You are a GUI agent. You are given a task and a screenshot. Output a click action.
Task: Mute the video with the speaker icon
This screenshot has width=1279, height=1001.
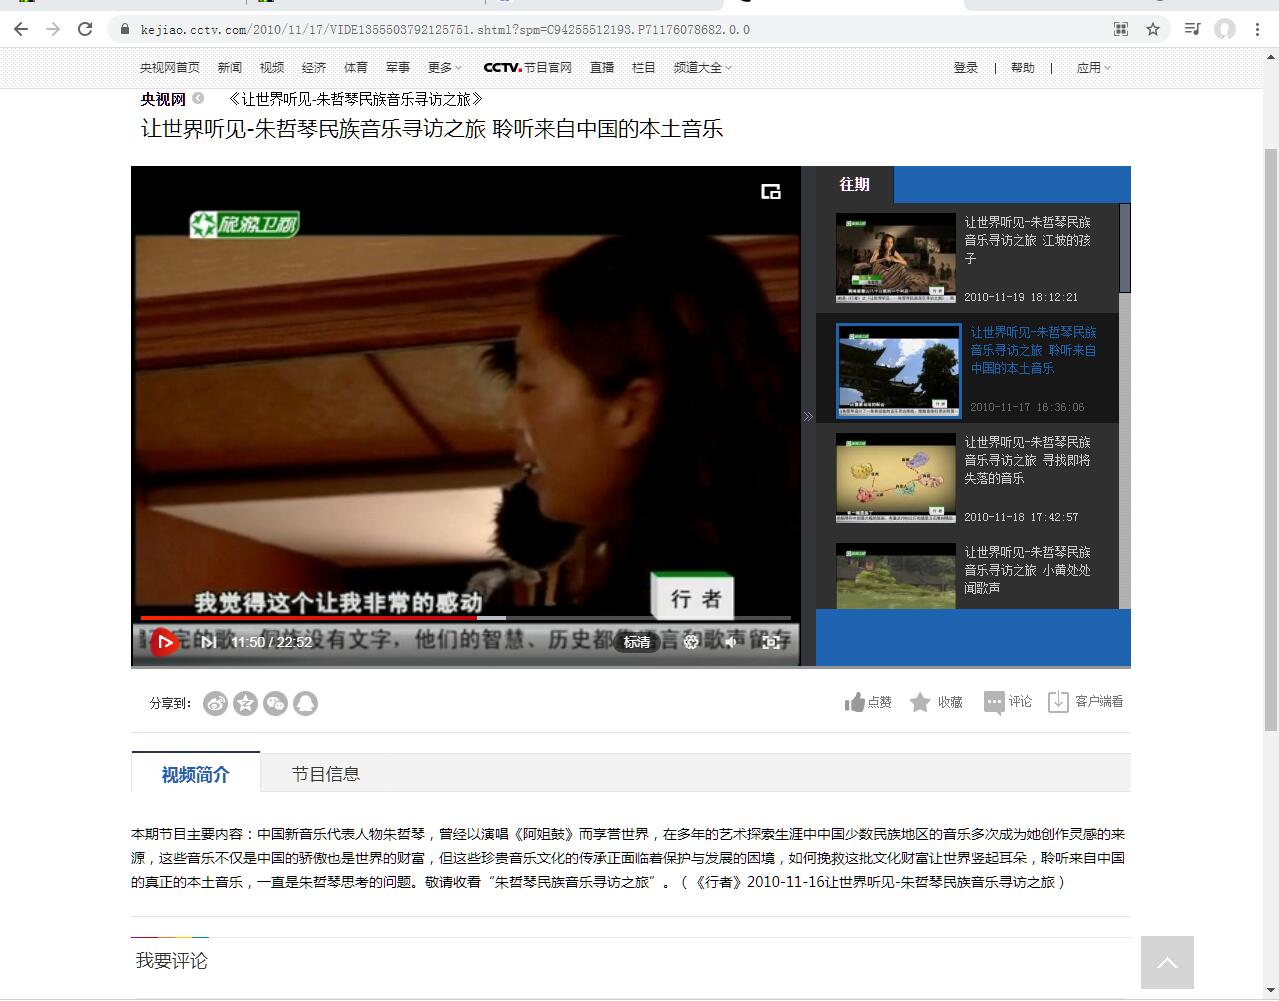pos(731,642)
